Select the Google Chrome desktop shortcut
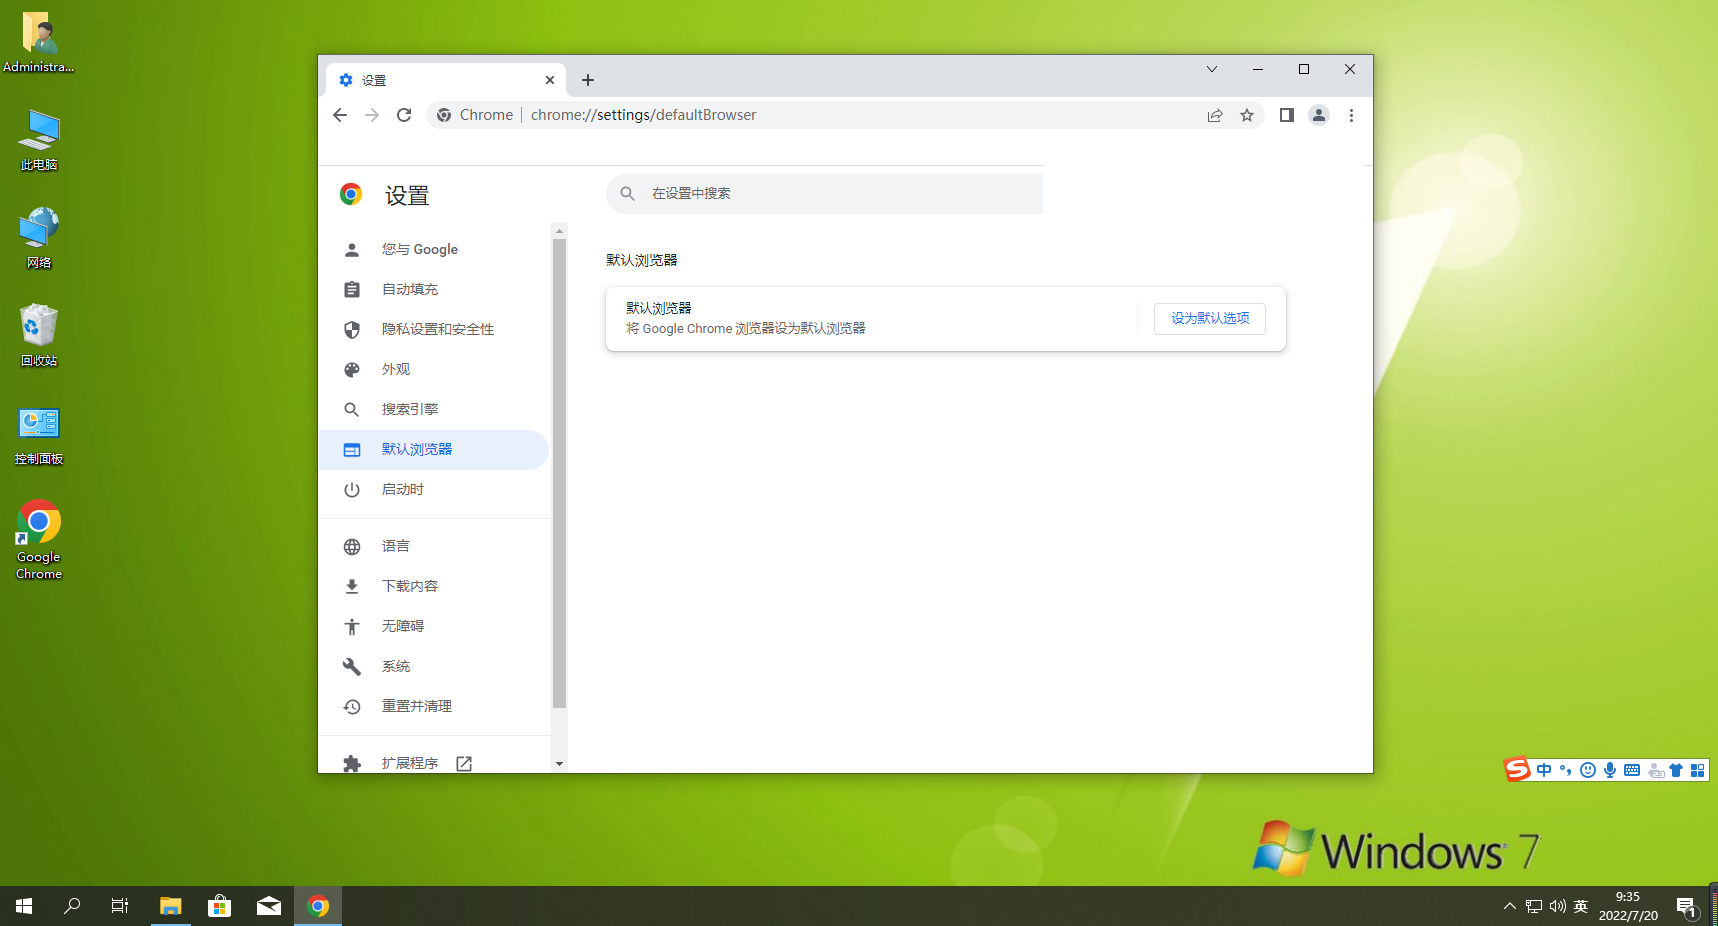The image size is (1718, 926). (x=39, y=540)
